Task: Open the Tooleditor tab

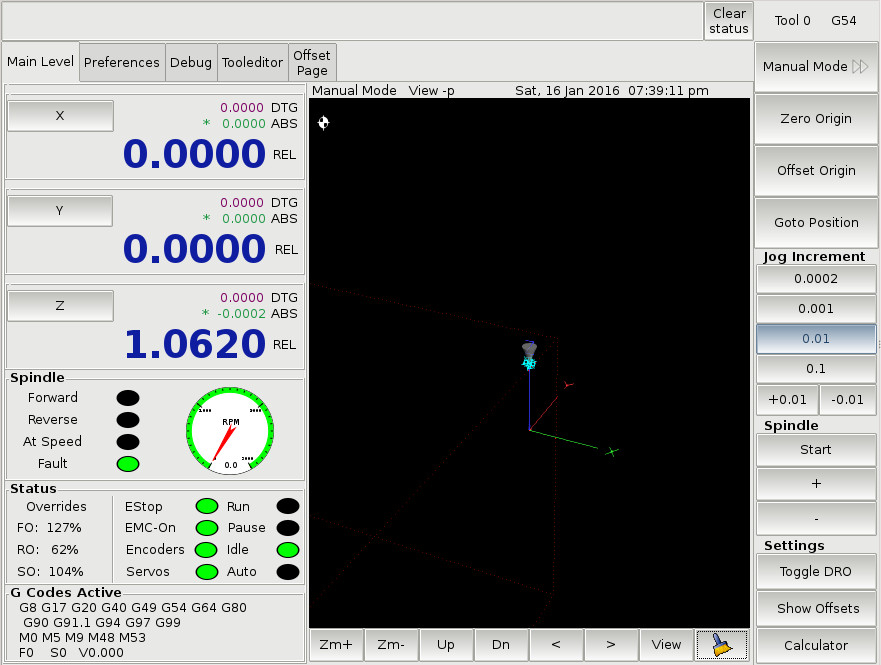Action: pos(252,62)
